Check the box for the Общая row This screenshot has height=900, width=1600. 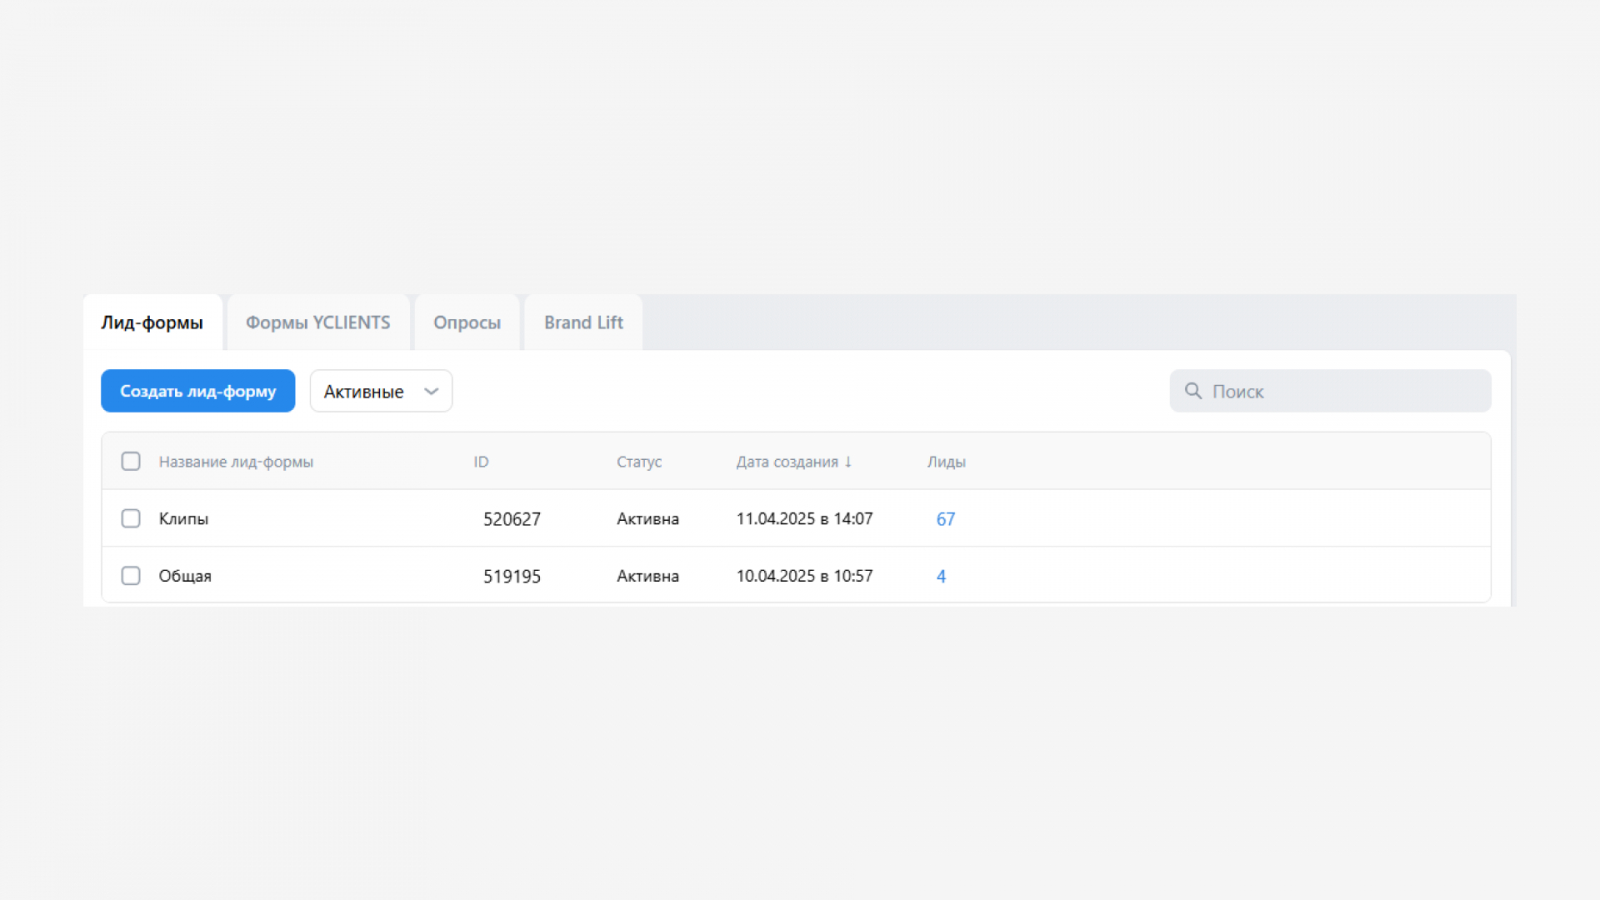tap(131, 576)
